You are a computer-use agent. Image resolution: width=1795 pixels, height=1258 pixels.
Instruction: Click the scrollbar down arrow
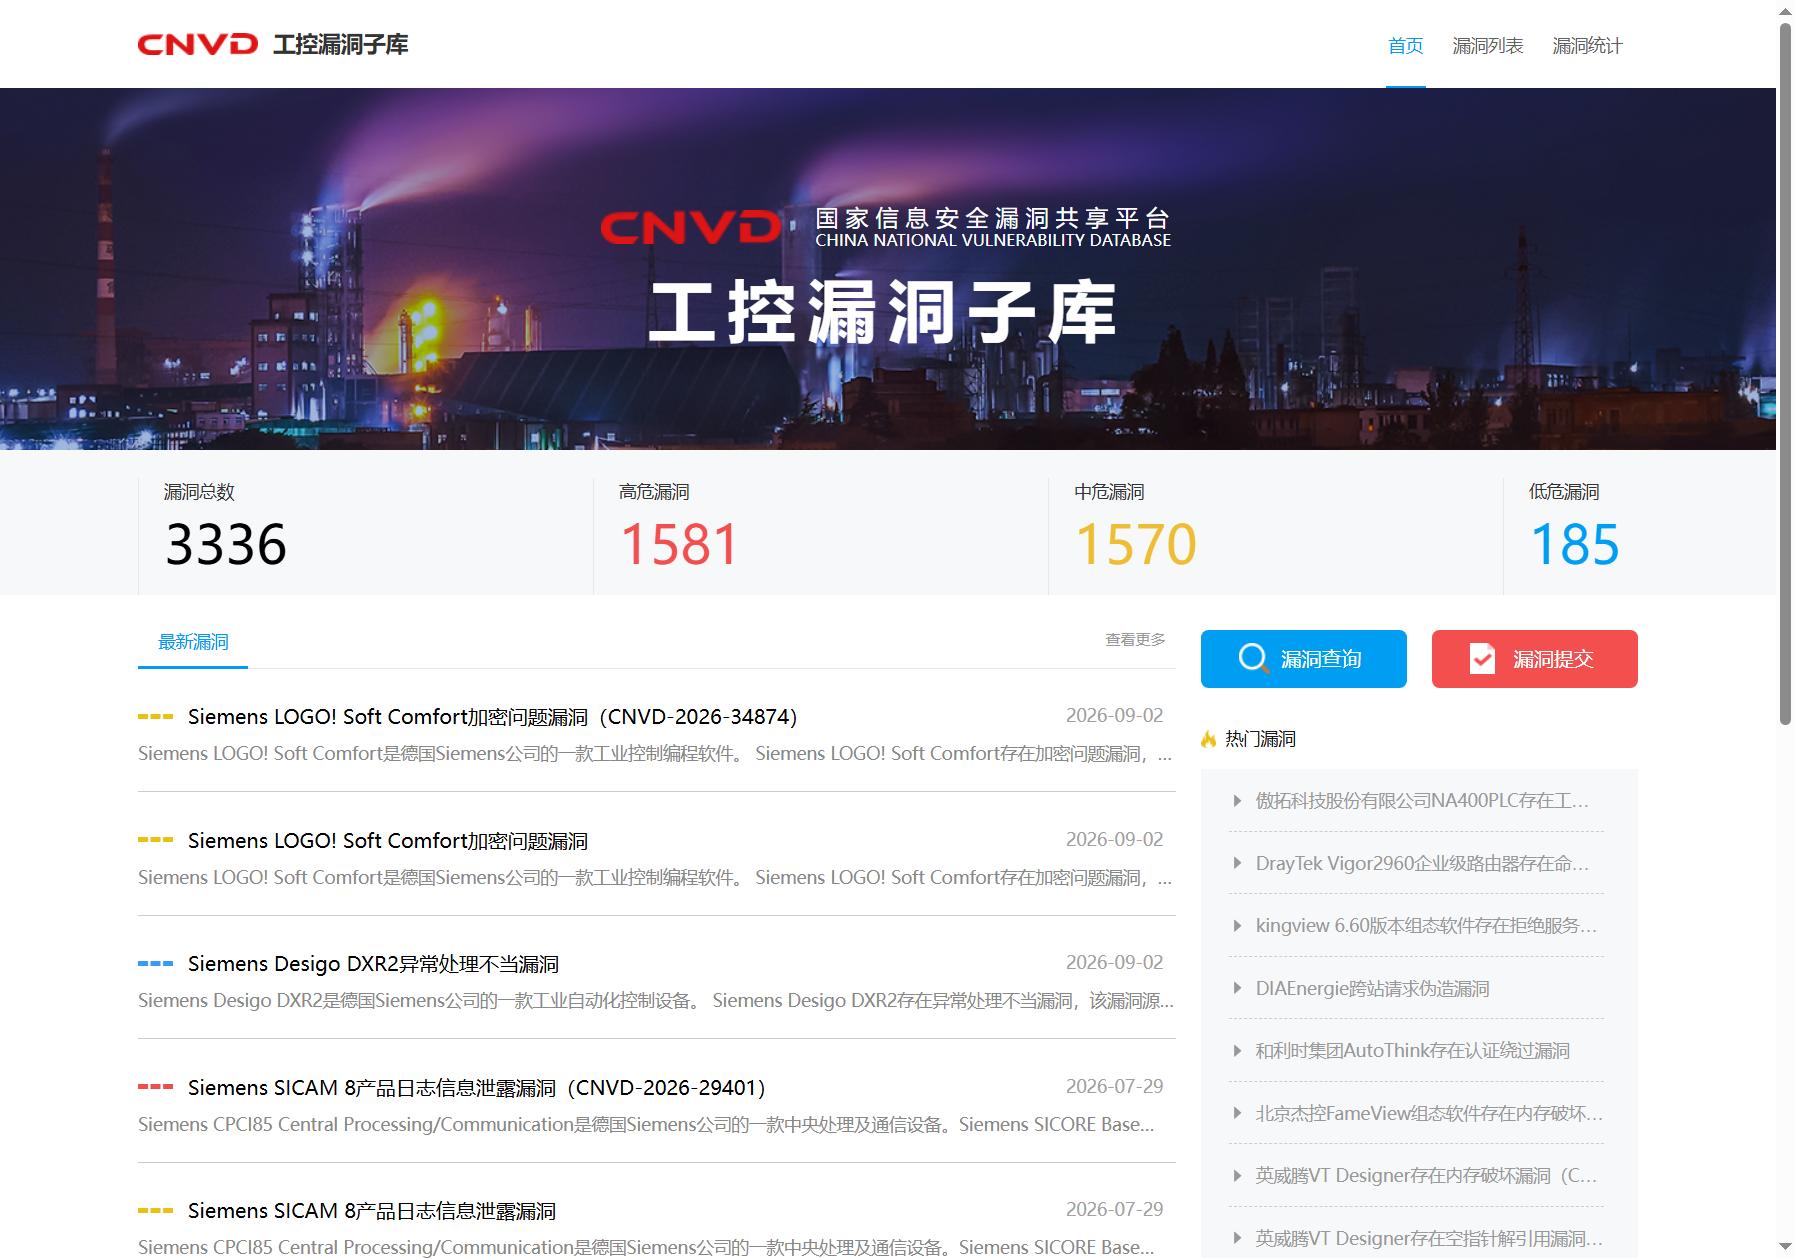pos(1785,1248)
